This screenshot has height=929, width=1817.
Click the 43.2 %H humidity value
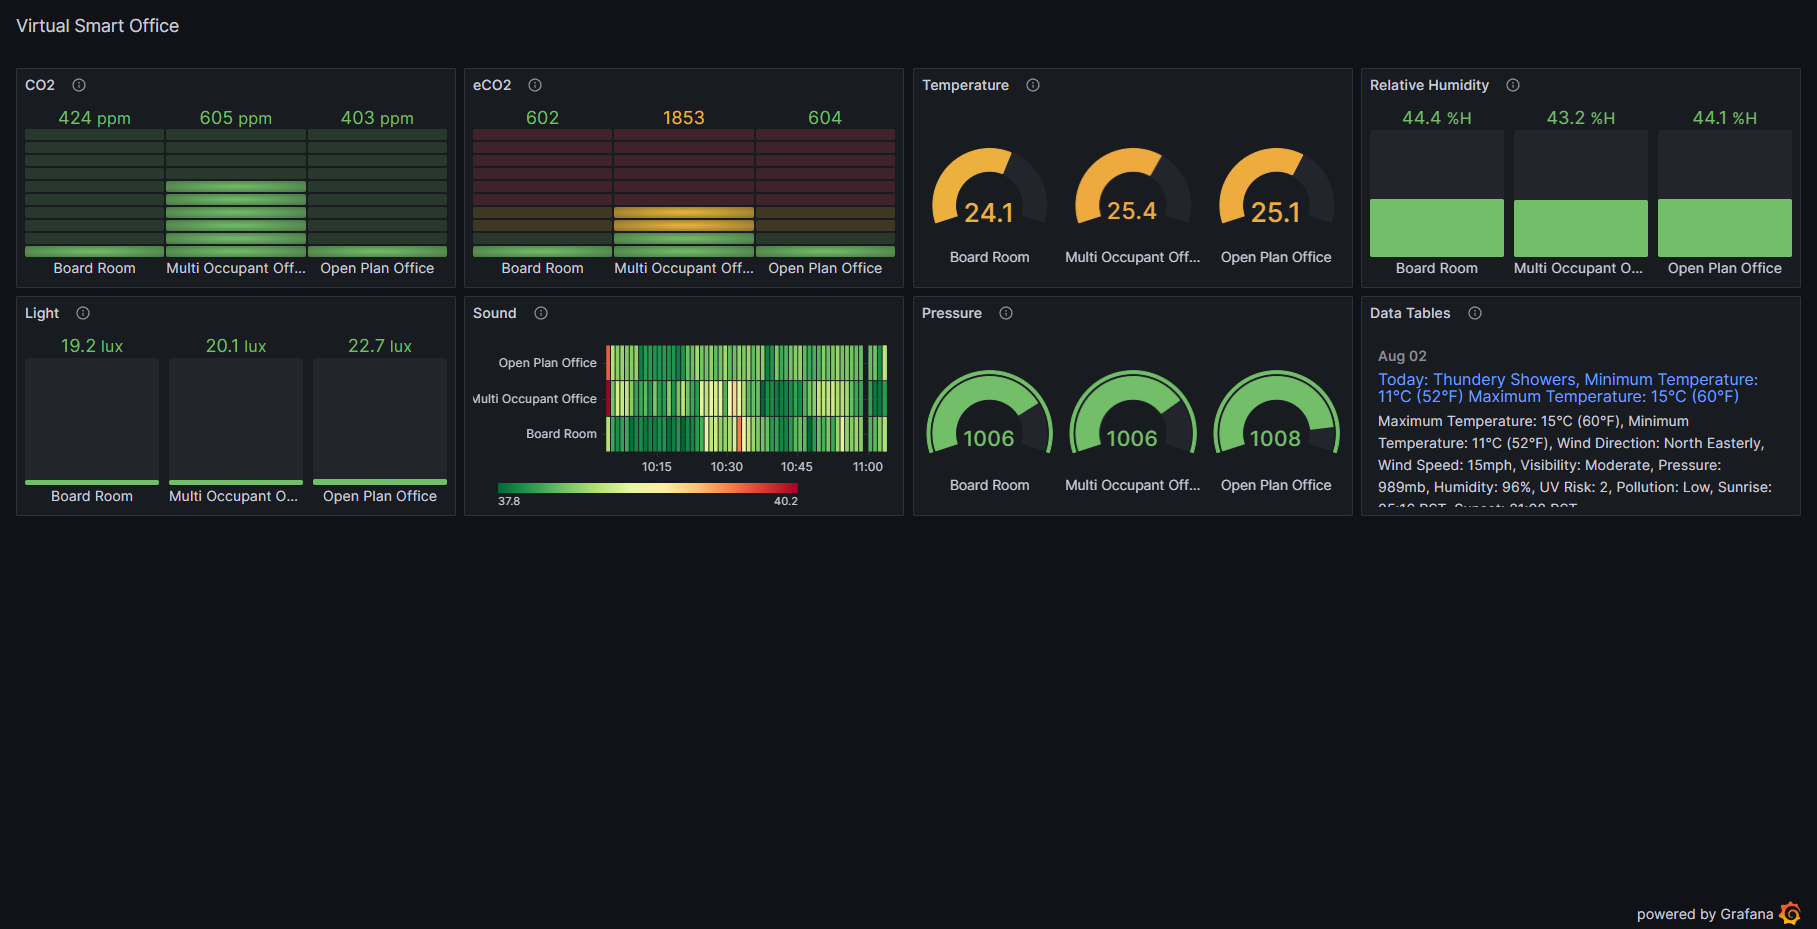pos(1581,118)
